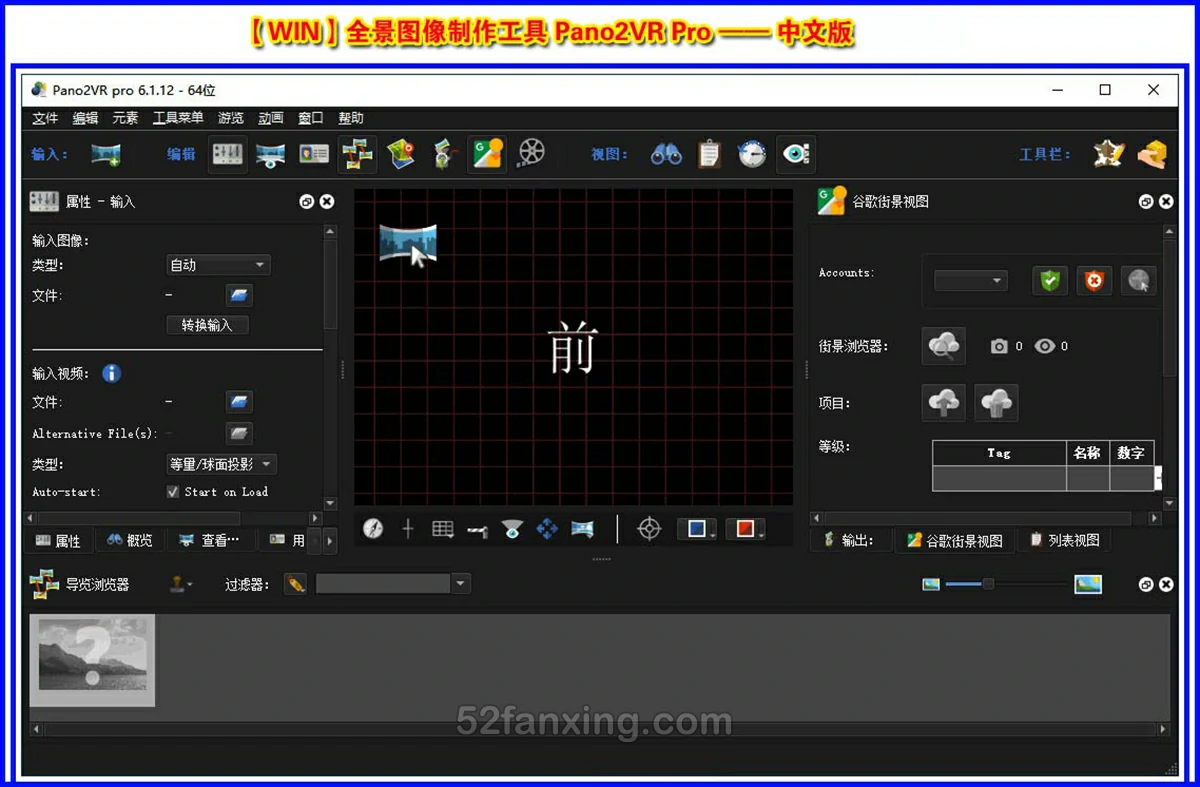The height and width of the screenshot is (787, 1200).
Task: Browse for Alternative File(s)
Action: click(239, 433)
